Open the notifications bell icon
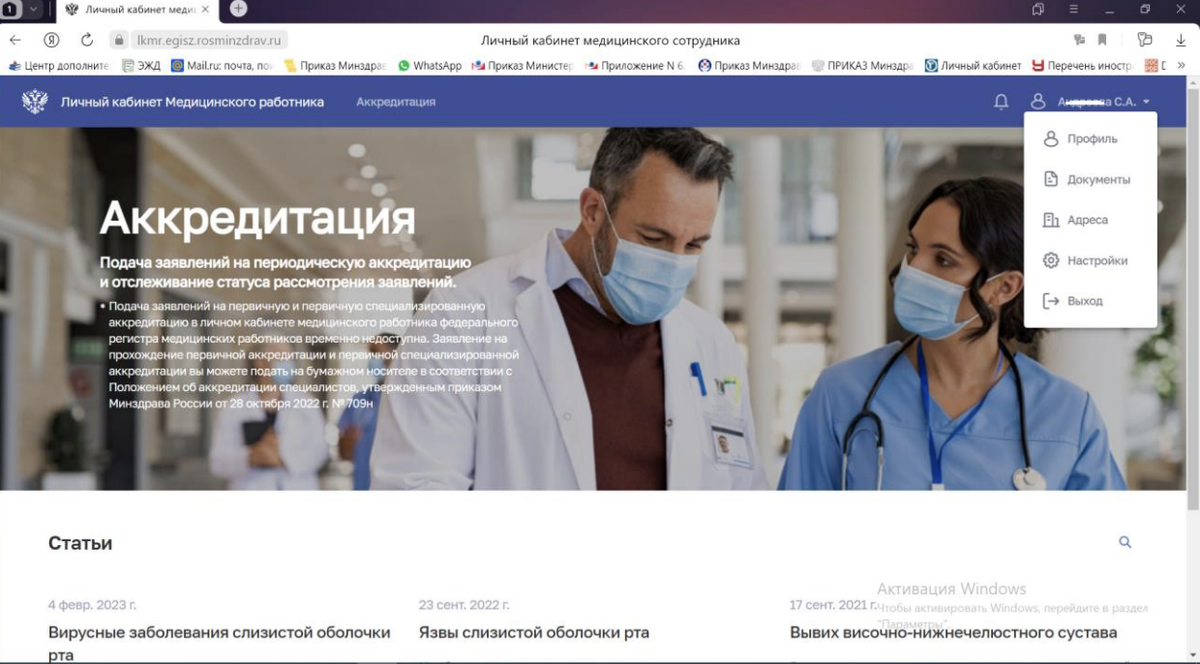The image size is (1200, 664). pos(1001,101)
